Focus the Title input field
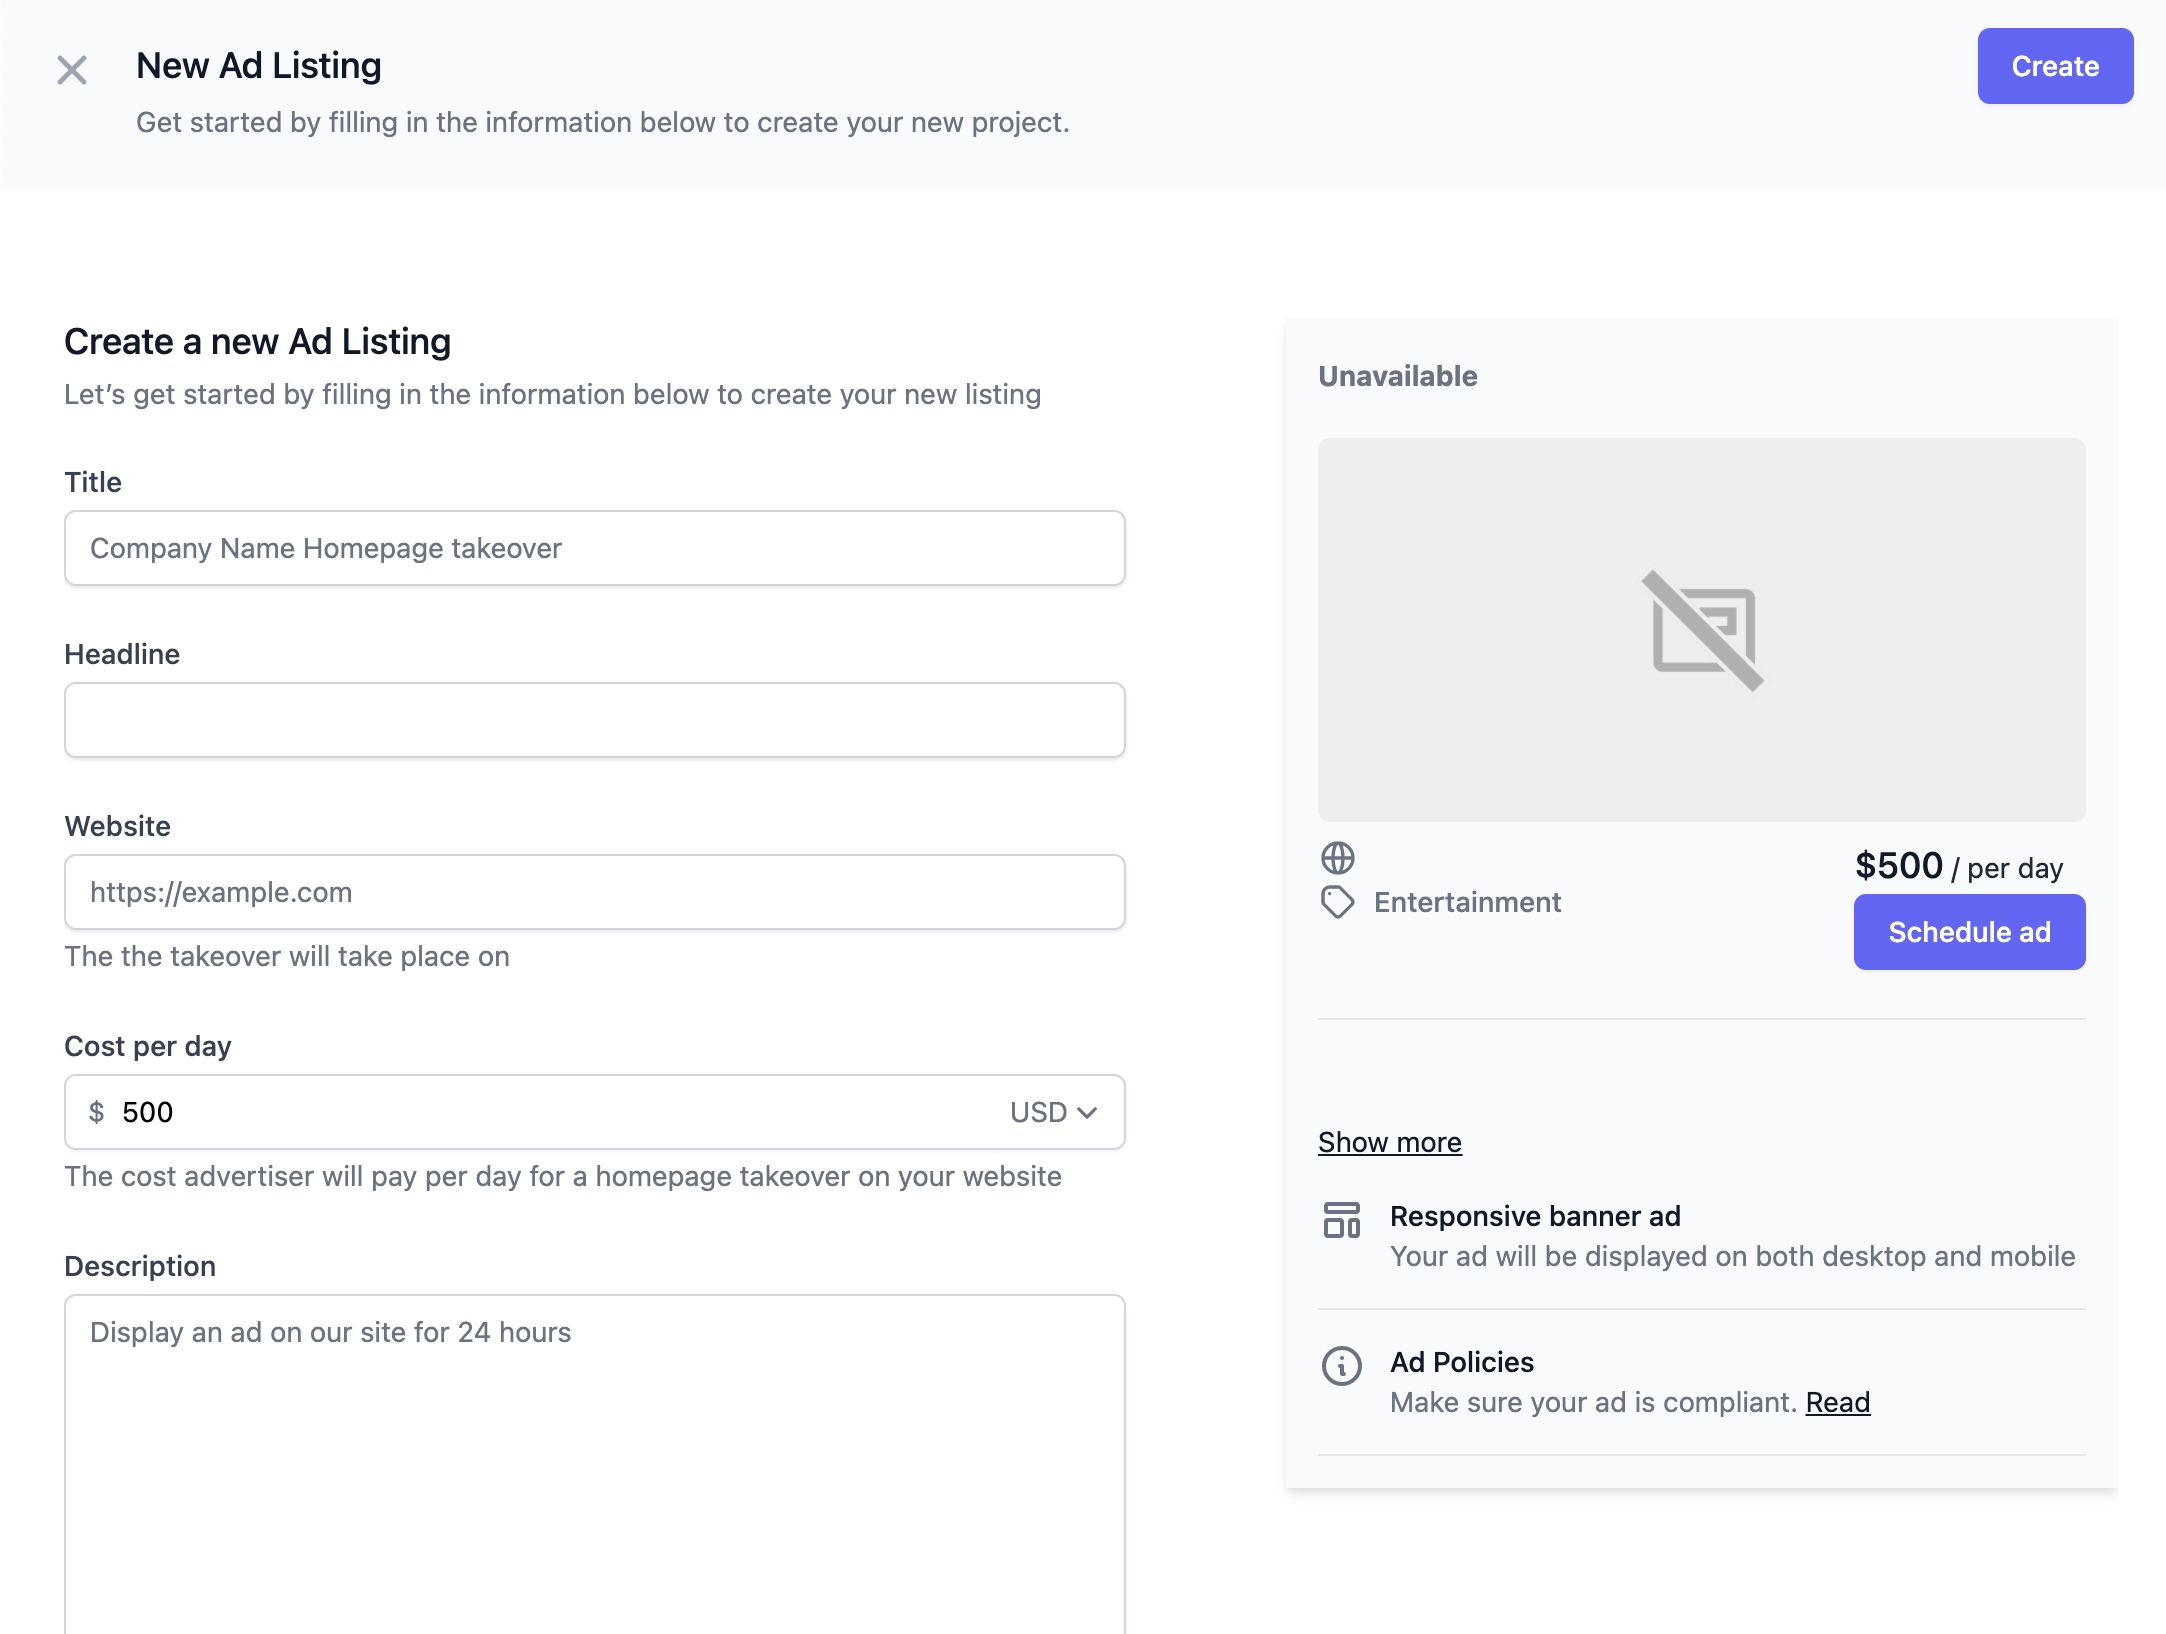This screenshot has width=2166, height=1634. click(594, 548)
